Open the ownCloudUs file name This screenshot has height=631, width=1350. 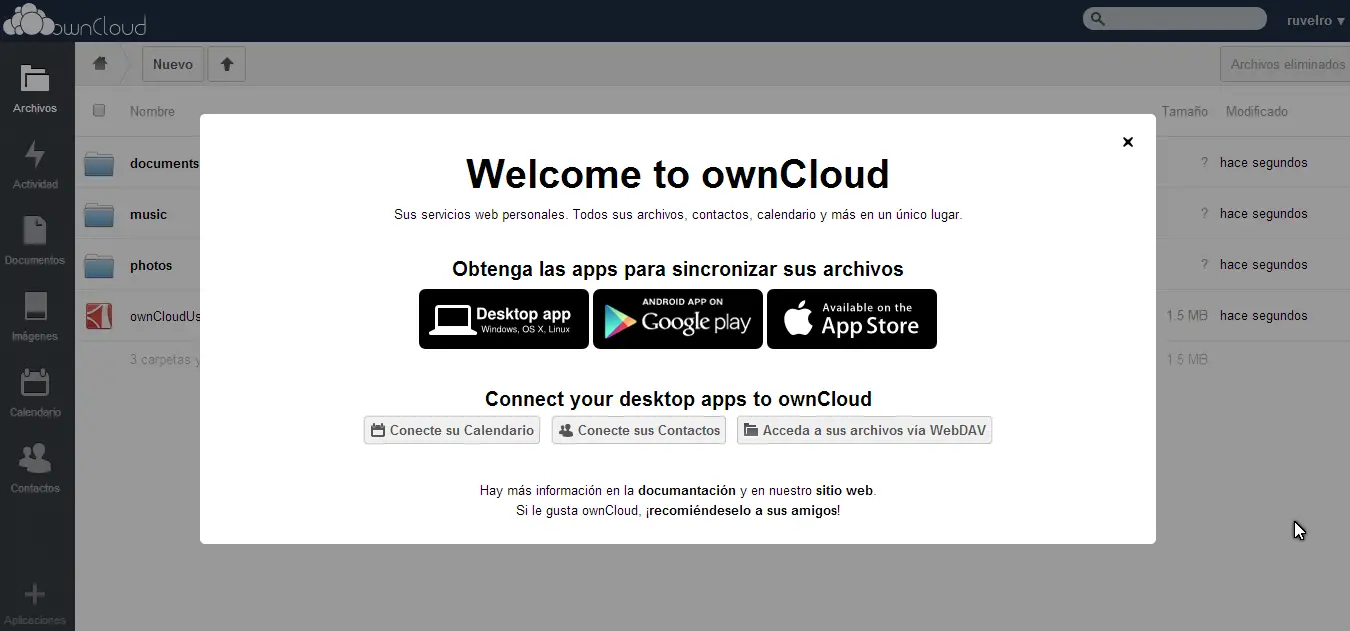click(x=165, y=316)
